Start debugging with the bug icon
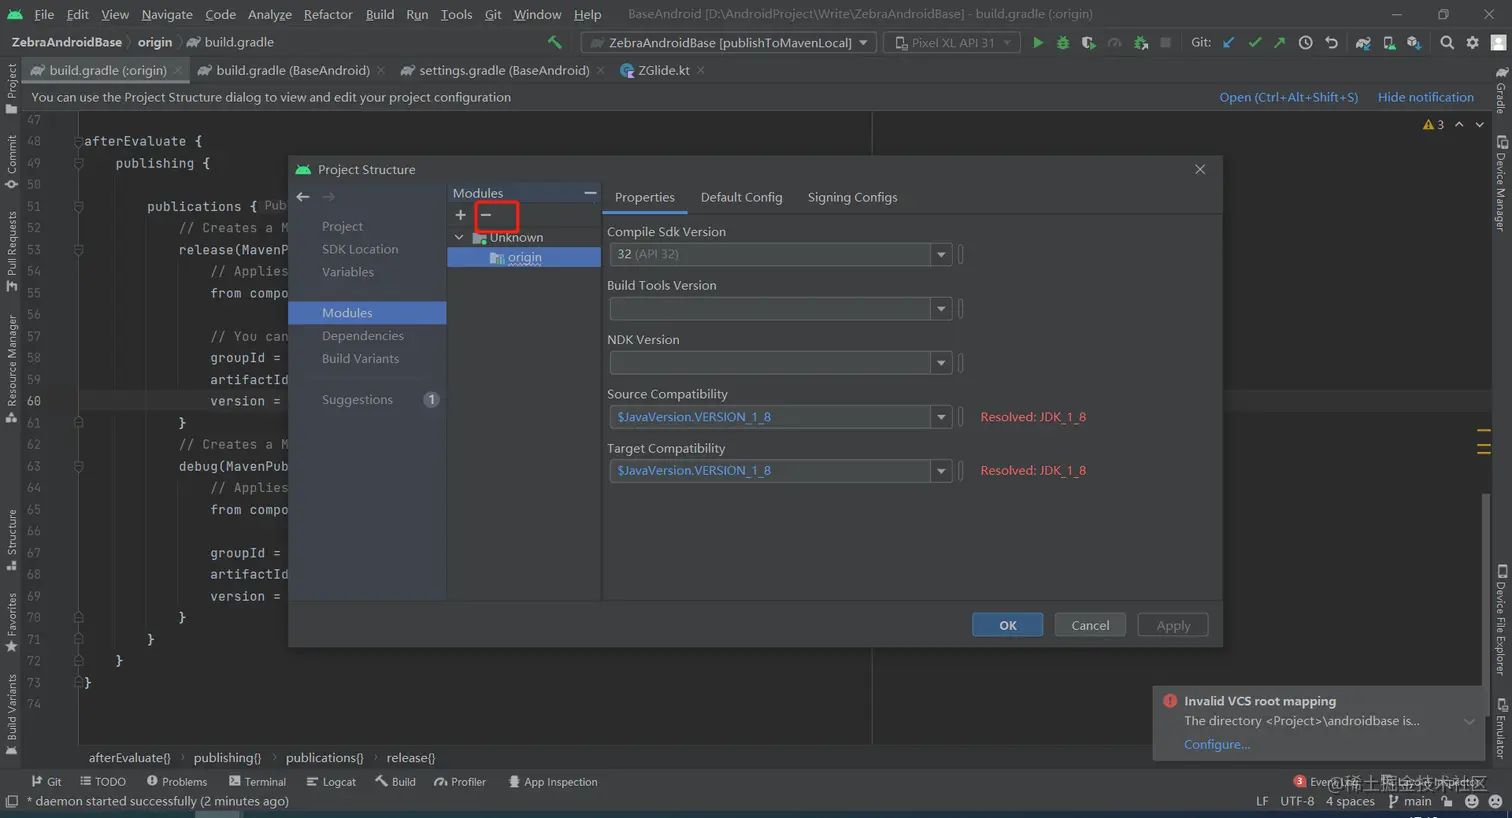Viewport: 1512px width, 818px height. point(1063,43)
